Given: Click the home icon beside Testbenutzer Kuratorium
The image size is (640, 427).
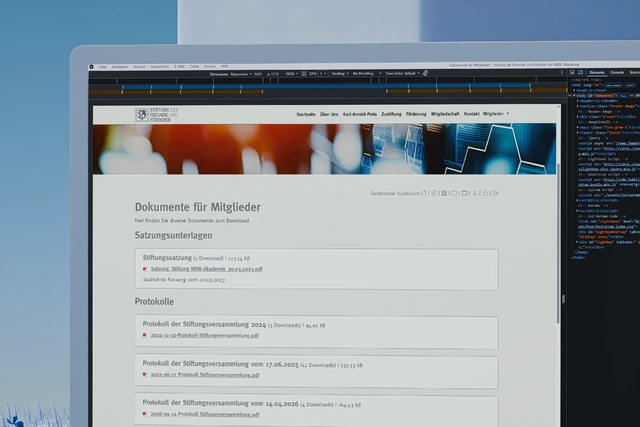Looking at the screenshot, I should [424, 193].
